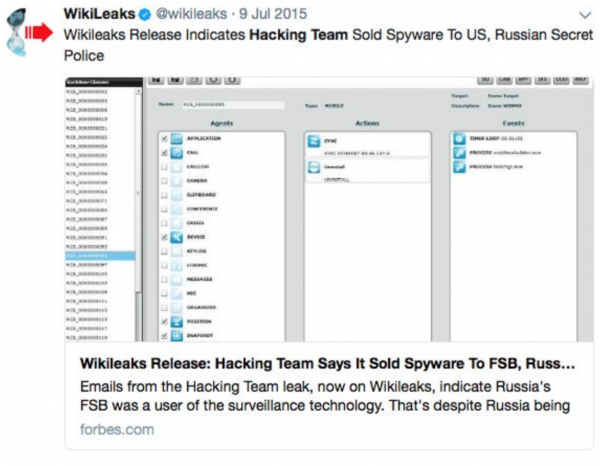Select the Uninstall action icon
Viewport: 600px width, 466px height.
[x=310, y=167]
